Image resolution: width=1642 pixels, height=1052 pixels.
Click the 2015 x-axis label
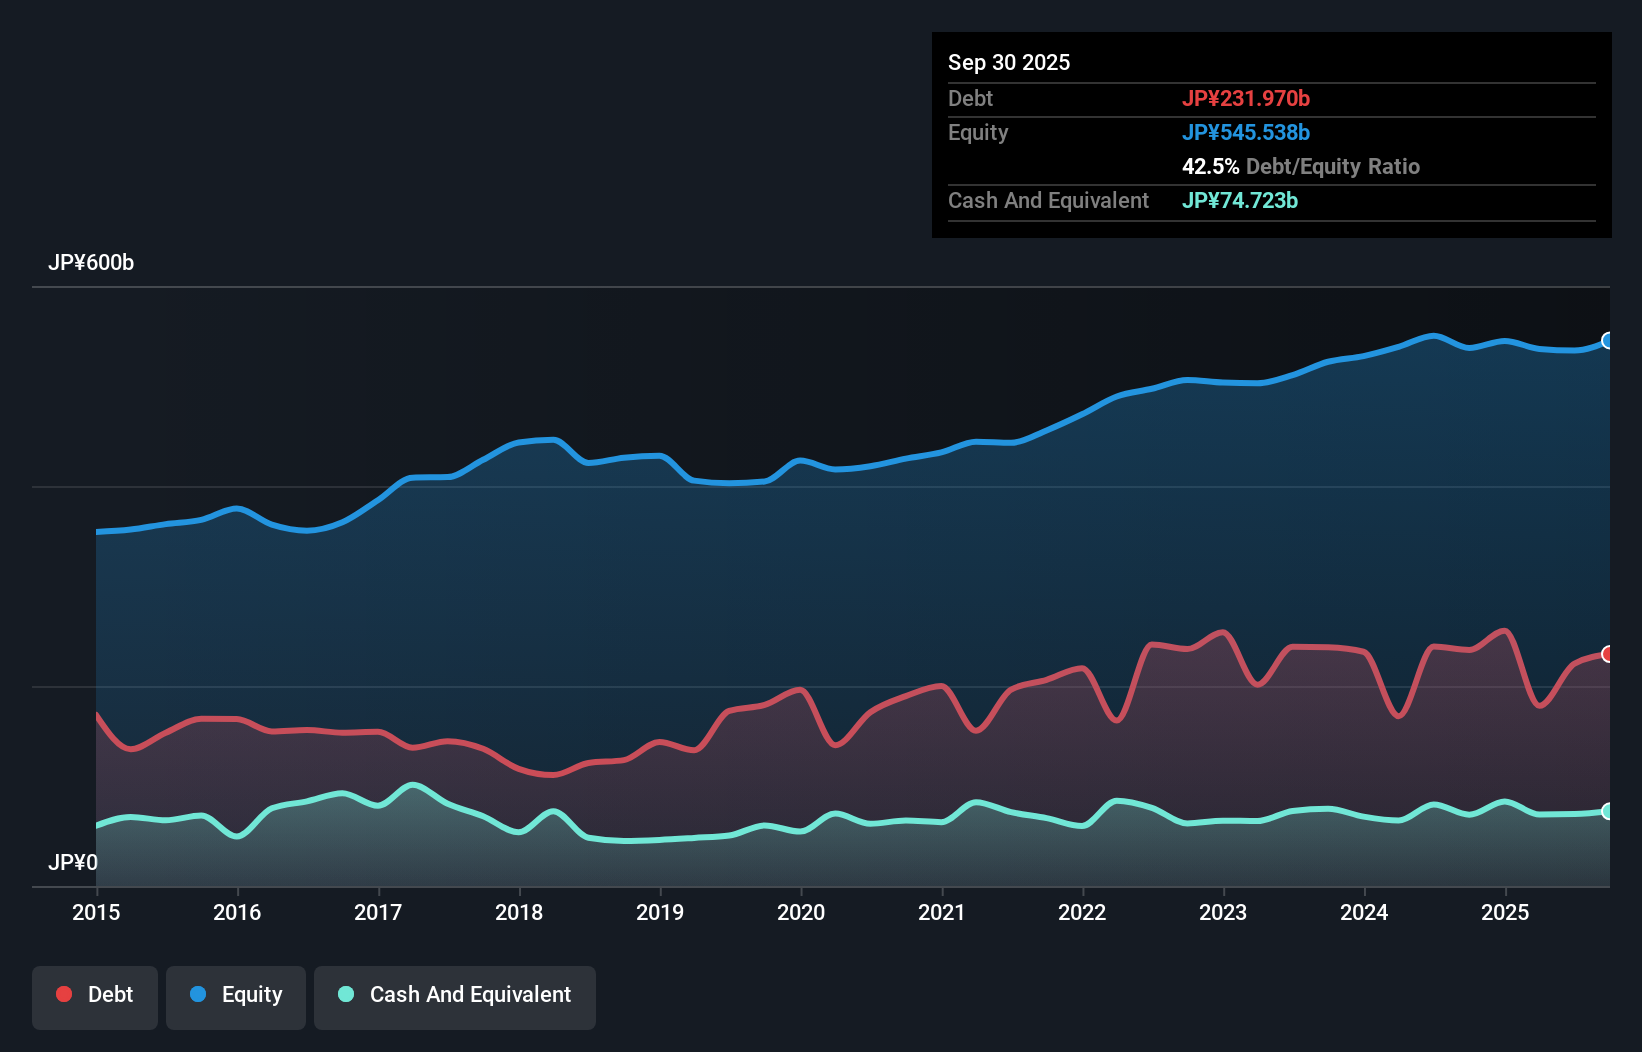96,912
